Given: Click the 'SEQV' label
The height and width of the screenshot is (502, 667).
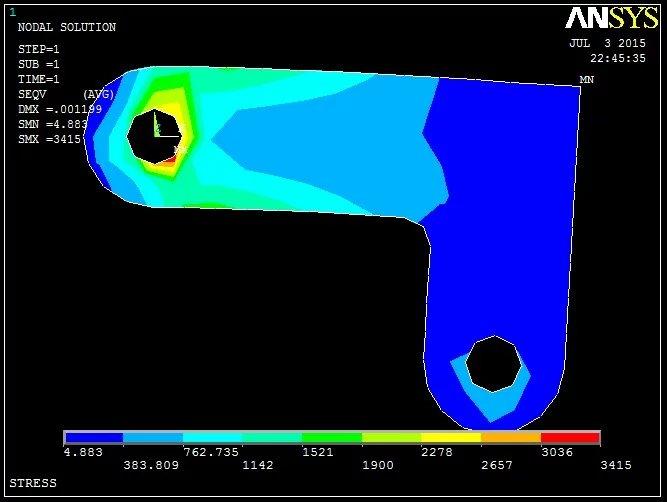Looking at the screenshot, I should click(32, 94).
